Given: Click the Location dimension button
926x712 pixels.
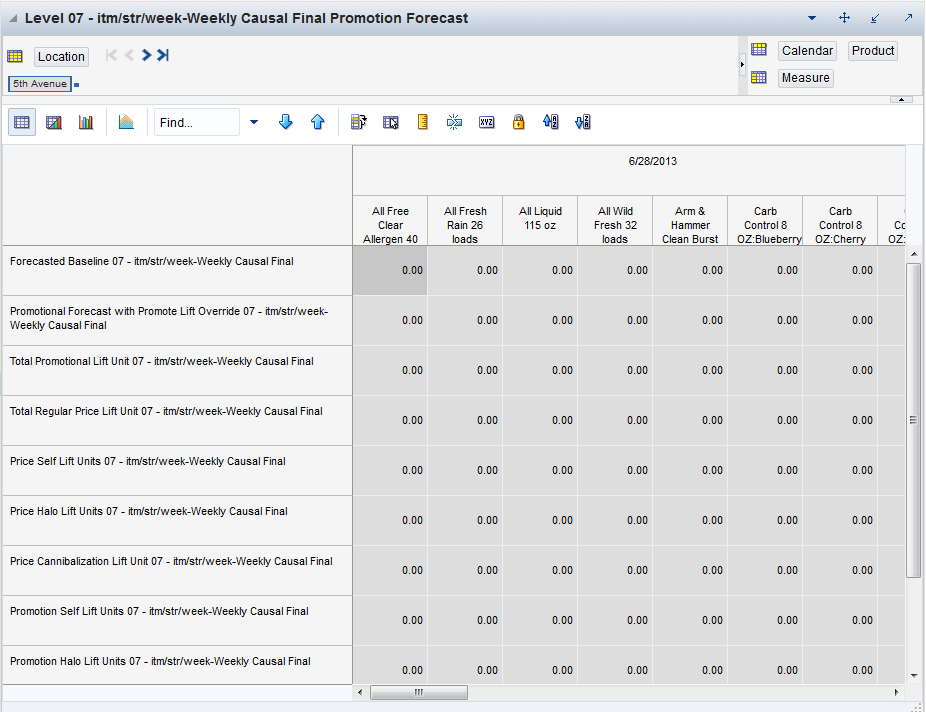Looking at the screenshot, I should coord(61,57).
